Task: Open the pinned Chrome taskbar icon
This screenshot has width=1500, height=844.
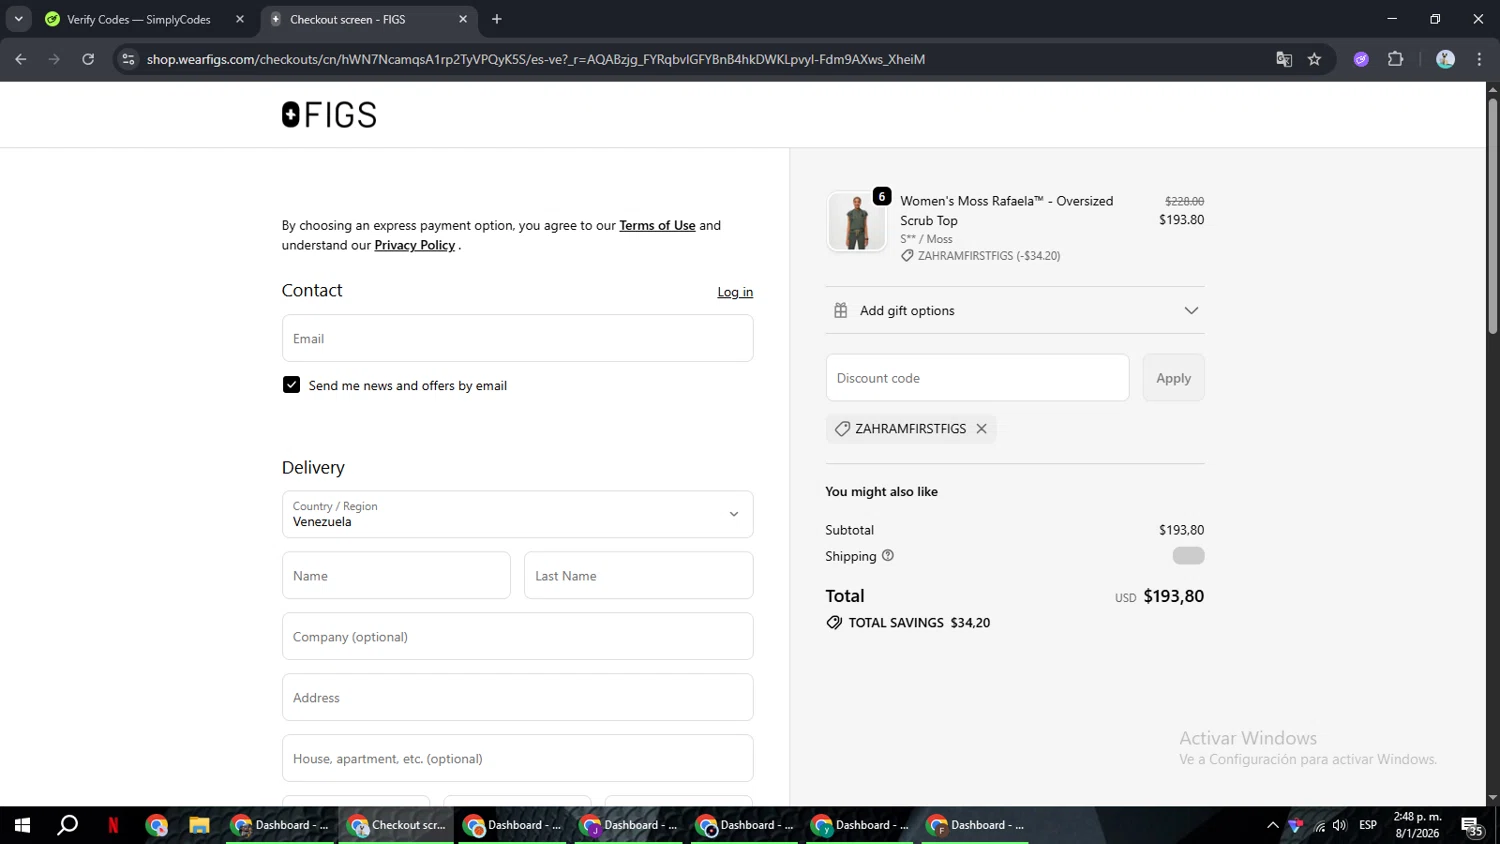Action: tap(156, 825)
